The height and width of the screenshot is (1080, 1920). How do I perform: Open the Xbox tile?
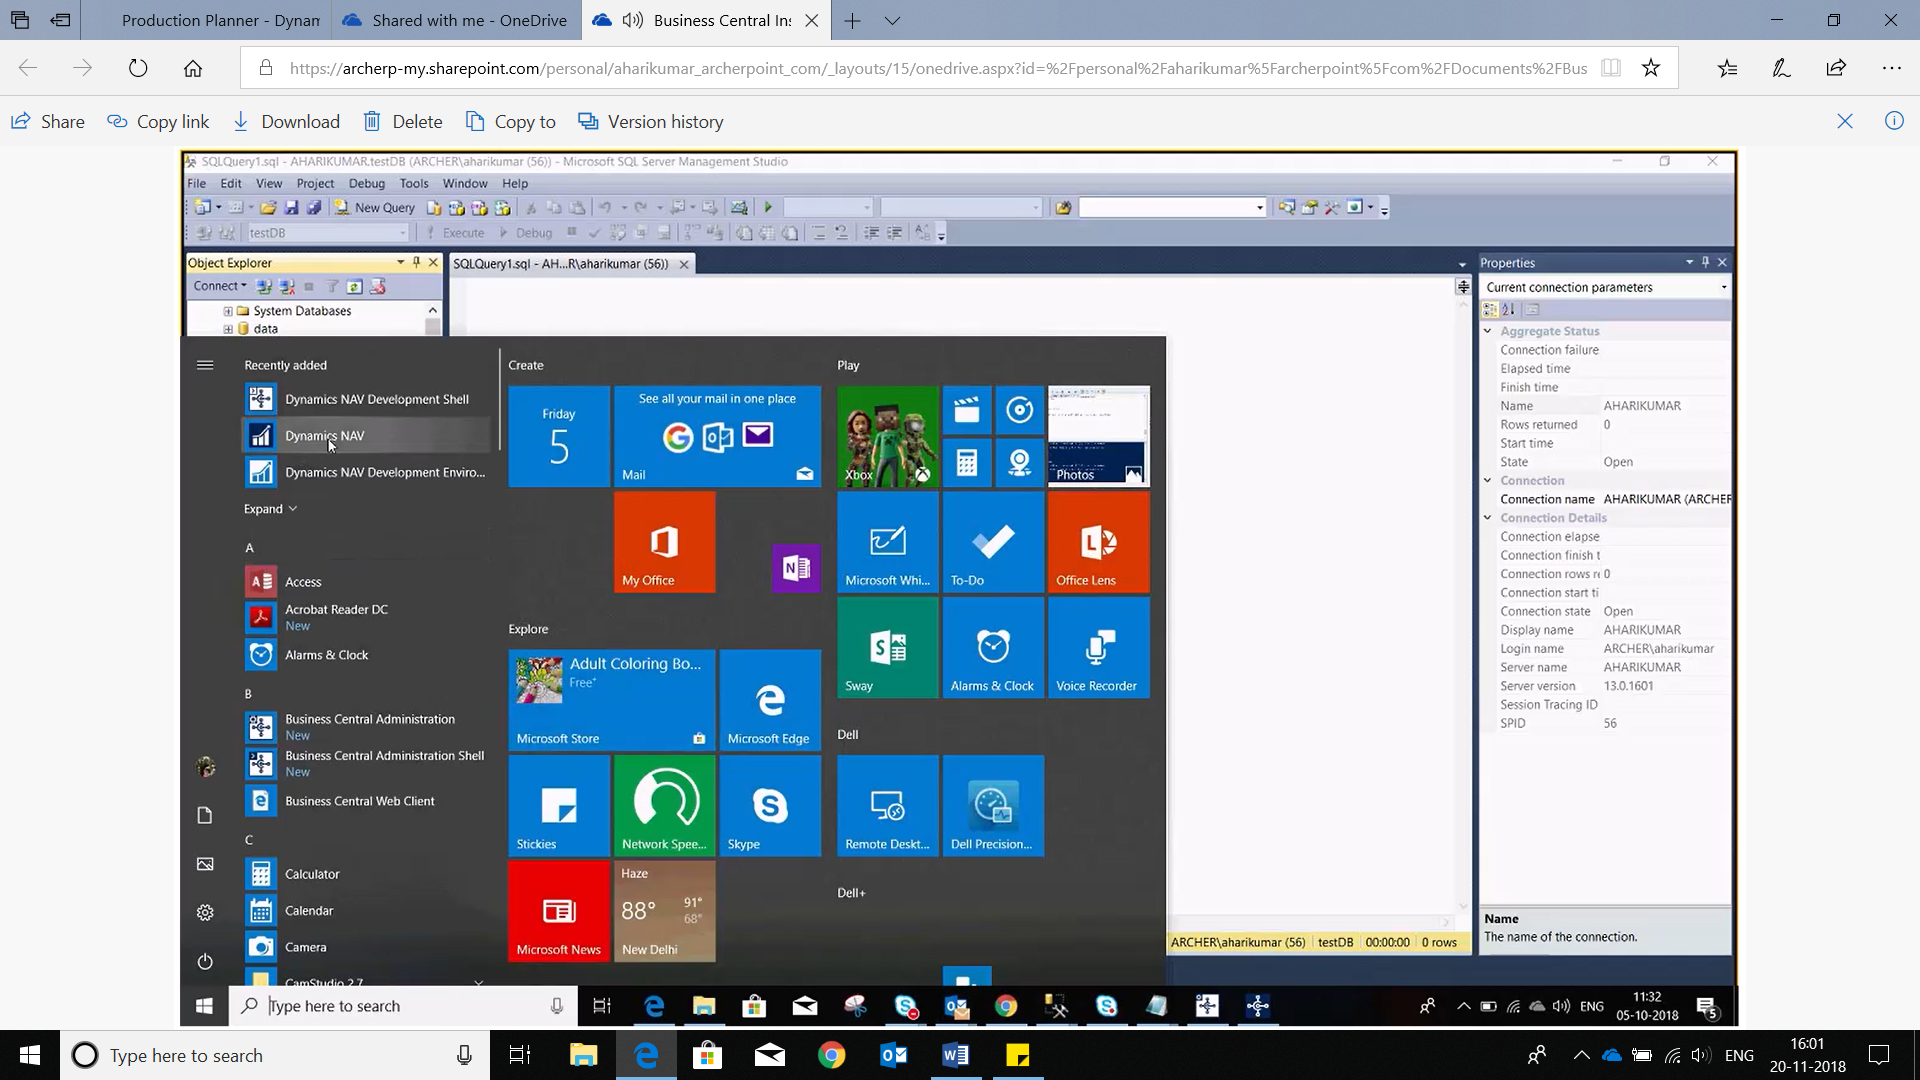pos(887,437)
